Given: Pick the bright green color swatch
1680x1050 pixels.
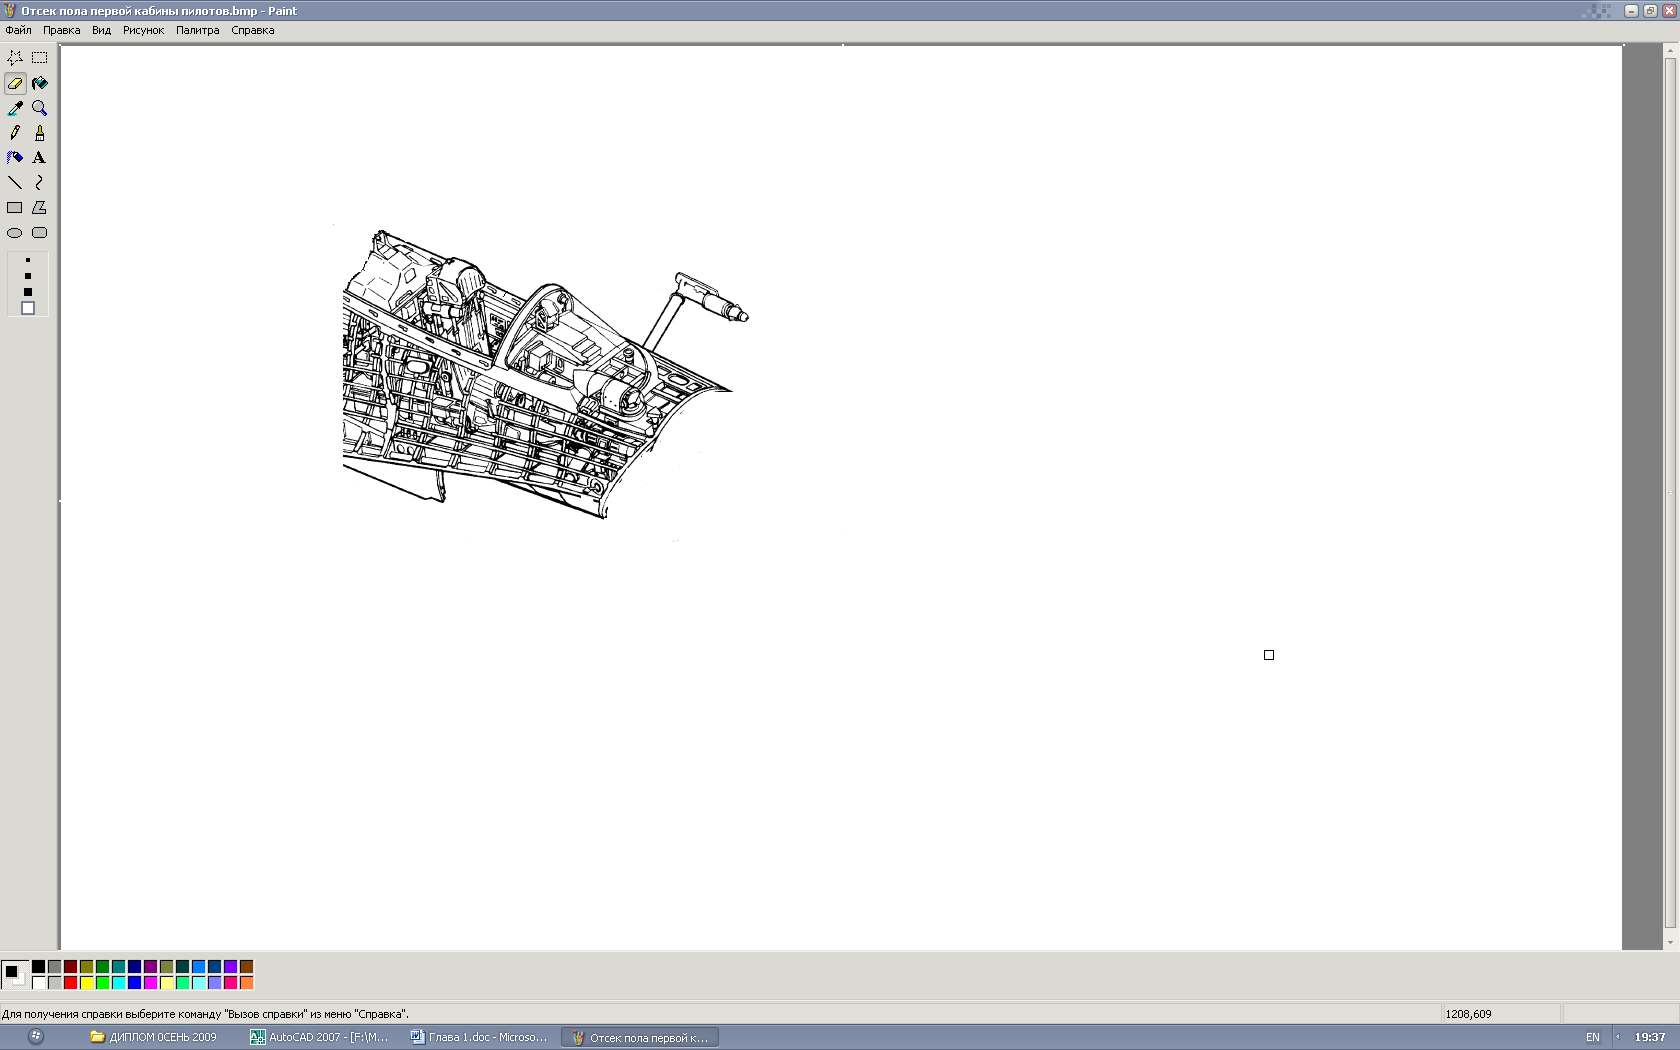Looking at the screenshot, I should pos(103,983).
